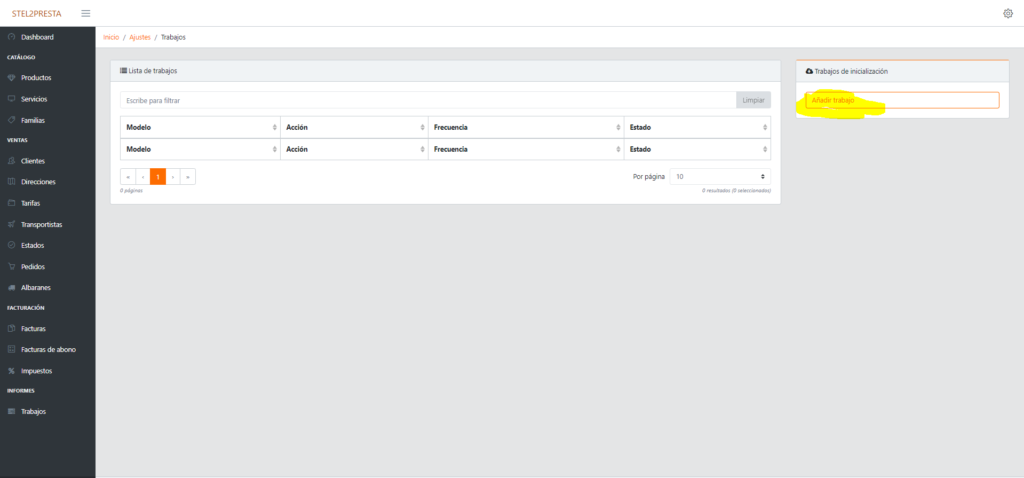Open the Por página dropdown
The width and height of the screenshot is (1024, 478).
tap(720, 176)
